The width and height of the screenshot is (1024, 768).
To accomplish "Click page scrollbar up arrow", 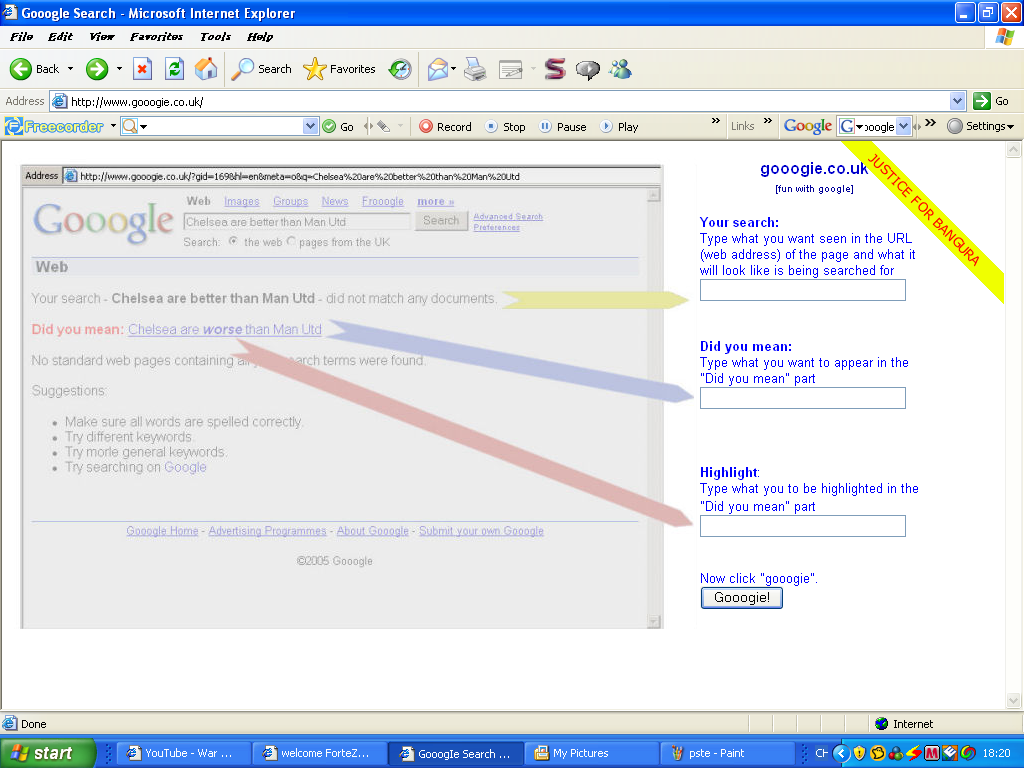I will pos(1014,150).
